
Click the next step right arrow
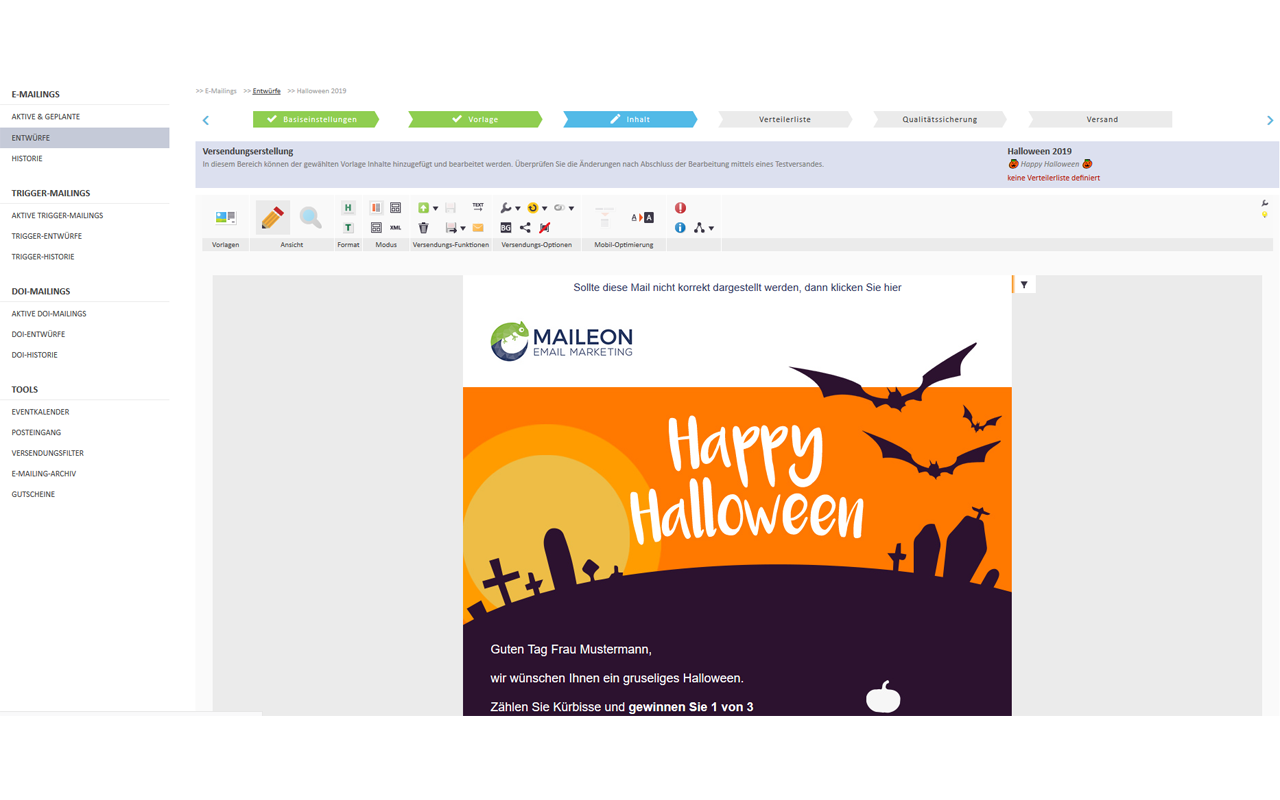tap(1270, 120)
